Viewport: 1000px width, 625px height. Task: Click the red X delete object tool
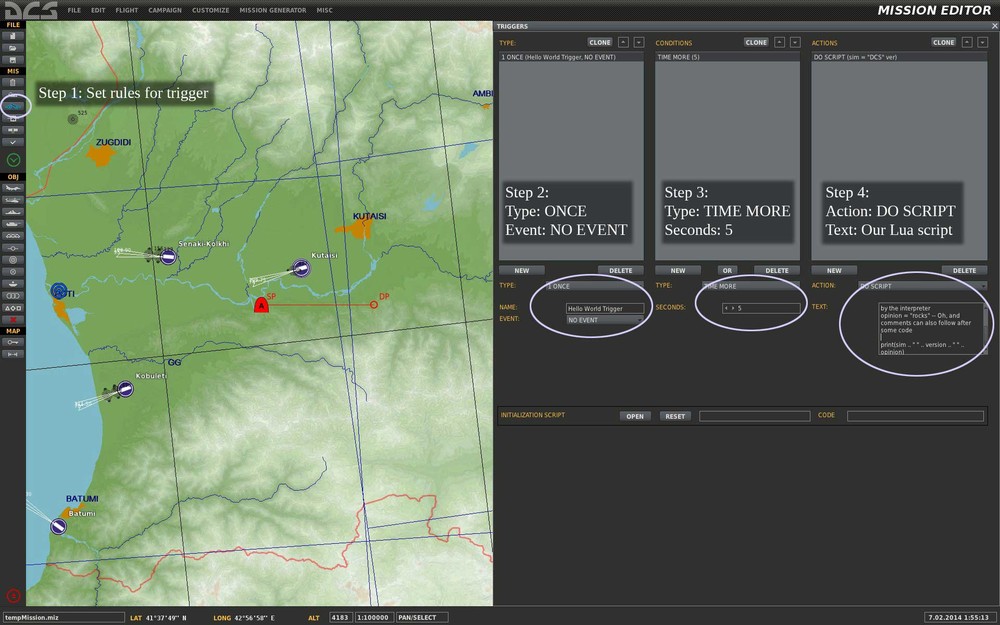point(13,320)
